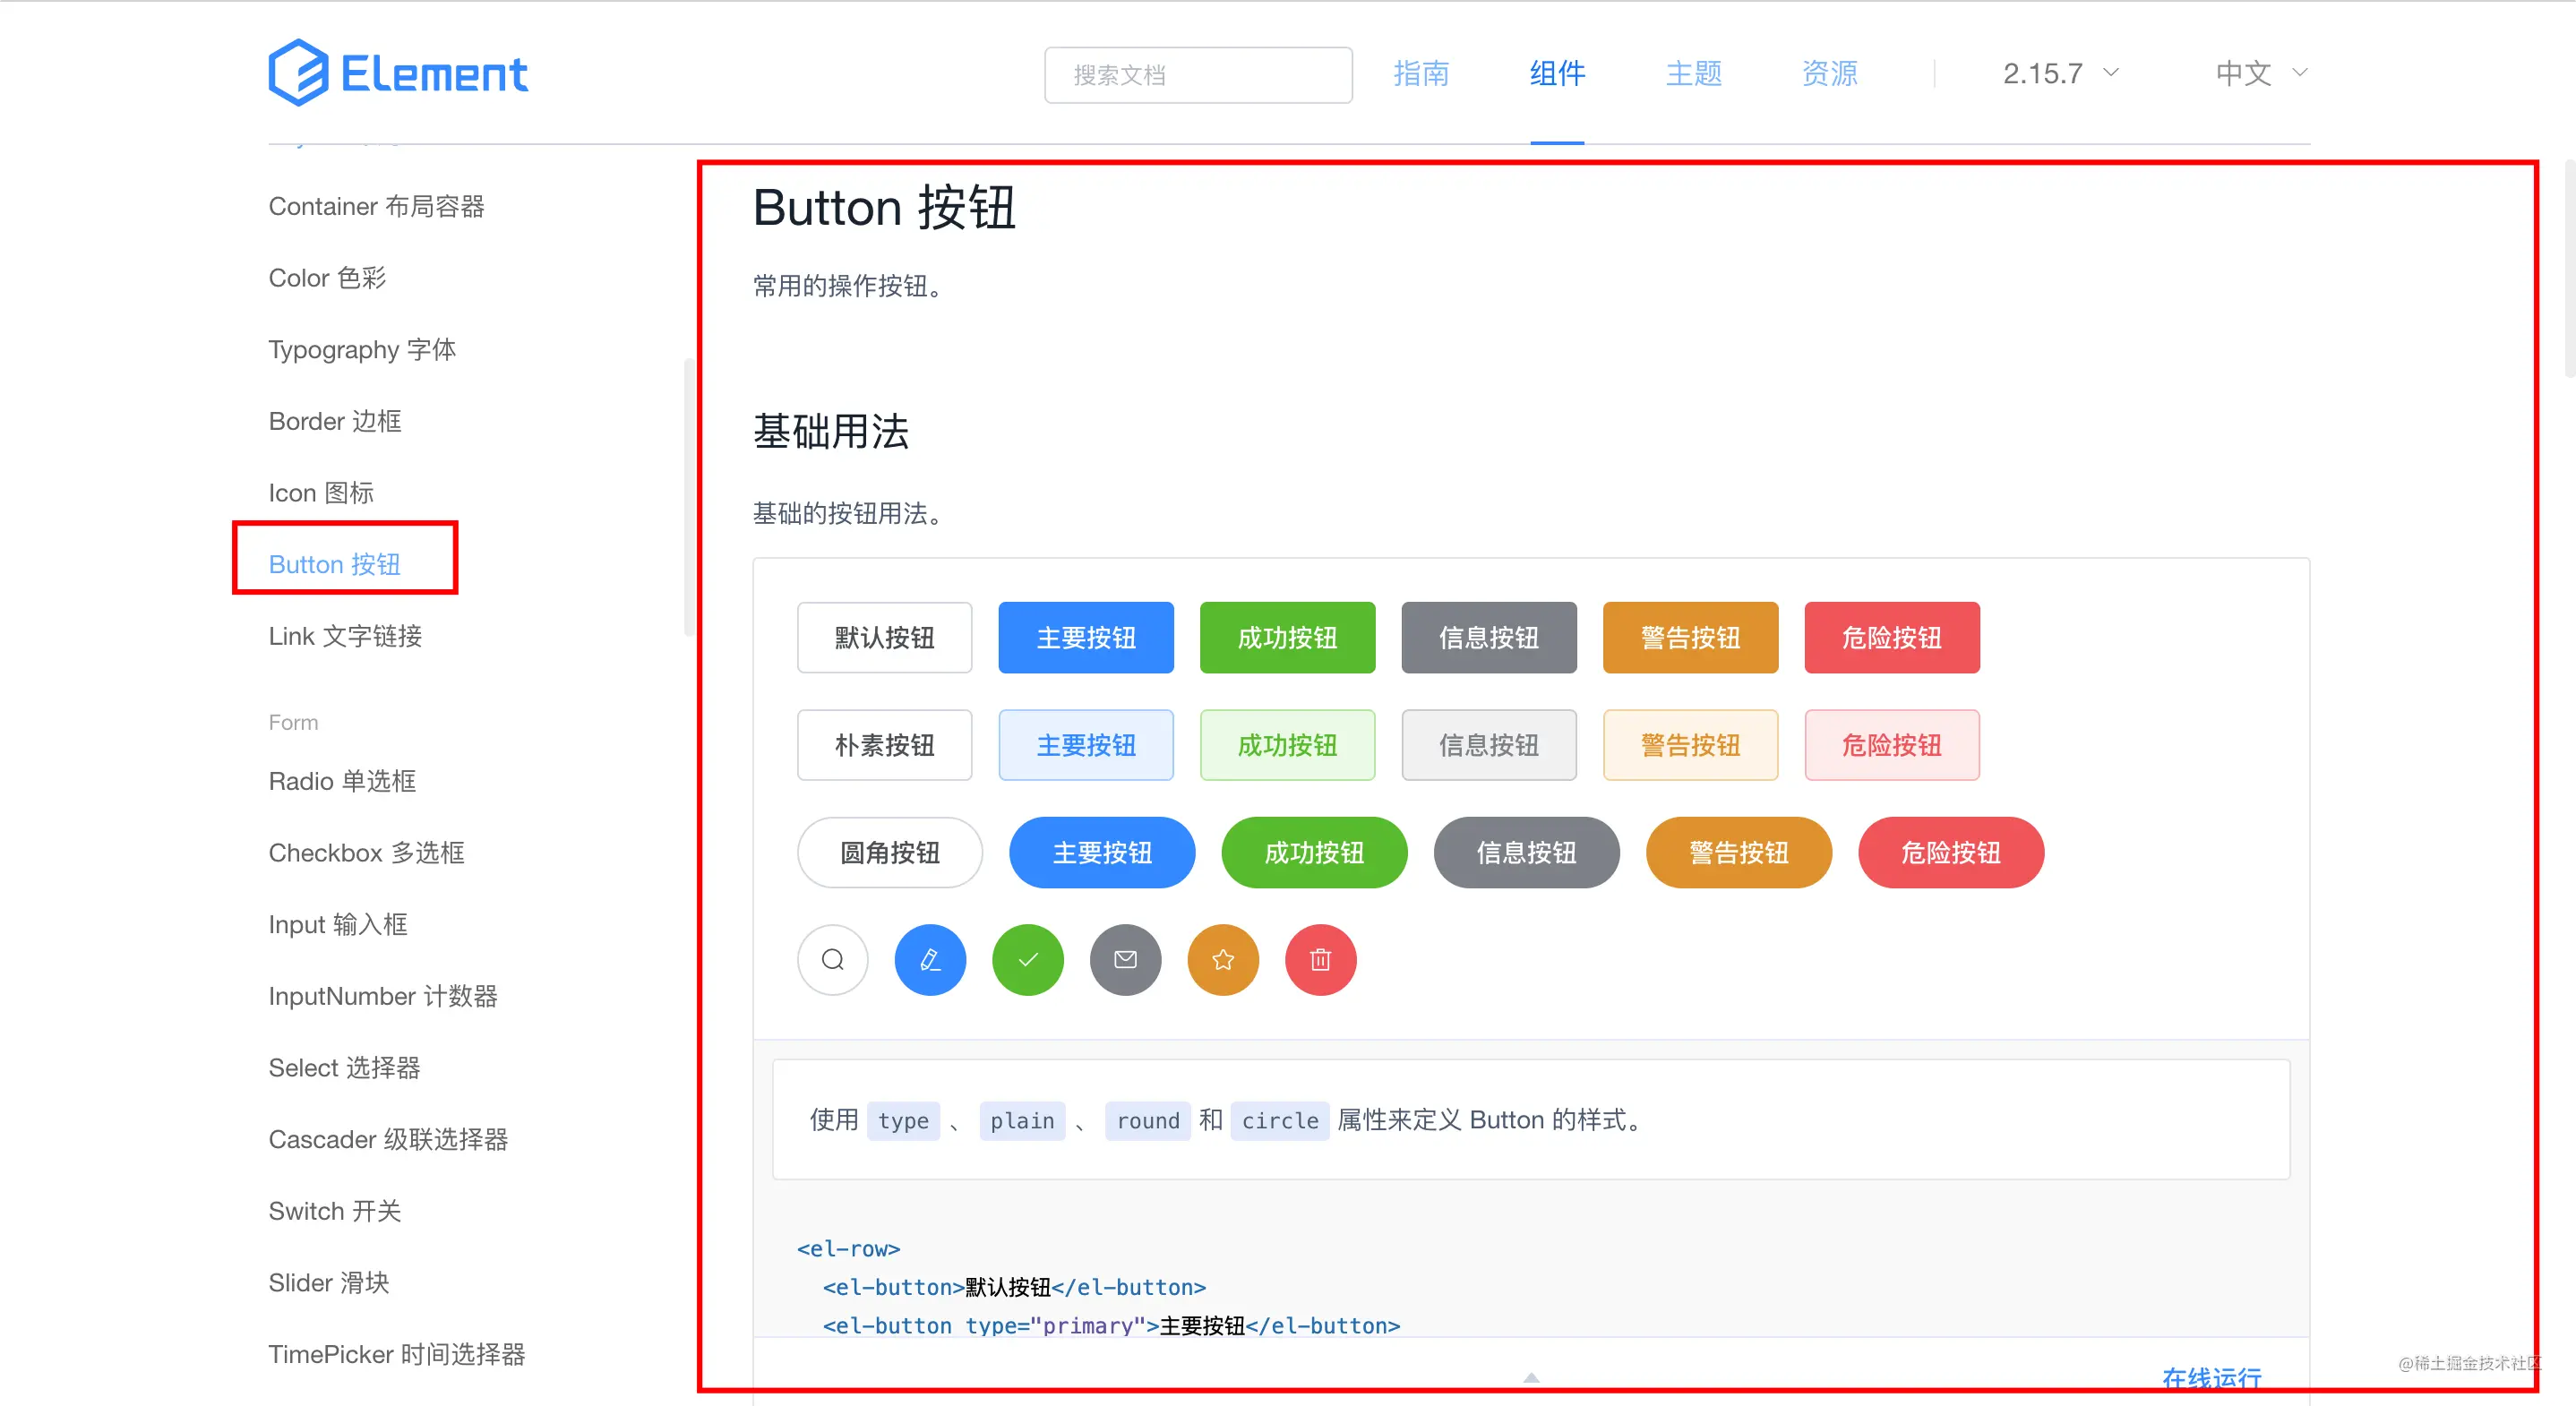Click the solid blue 主要按钮 button
Image resolution: width=2576 pixels, height=1406 pixels.
point(1086,638)
